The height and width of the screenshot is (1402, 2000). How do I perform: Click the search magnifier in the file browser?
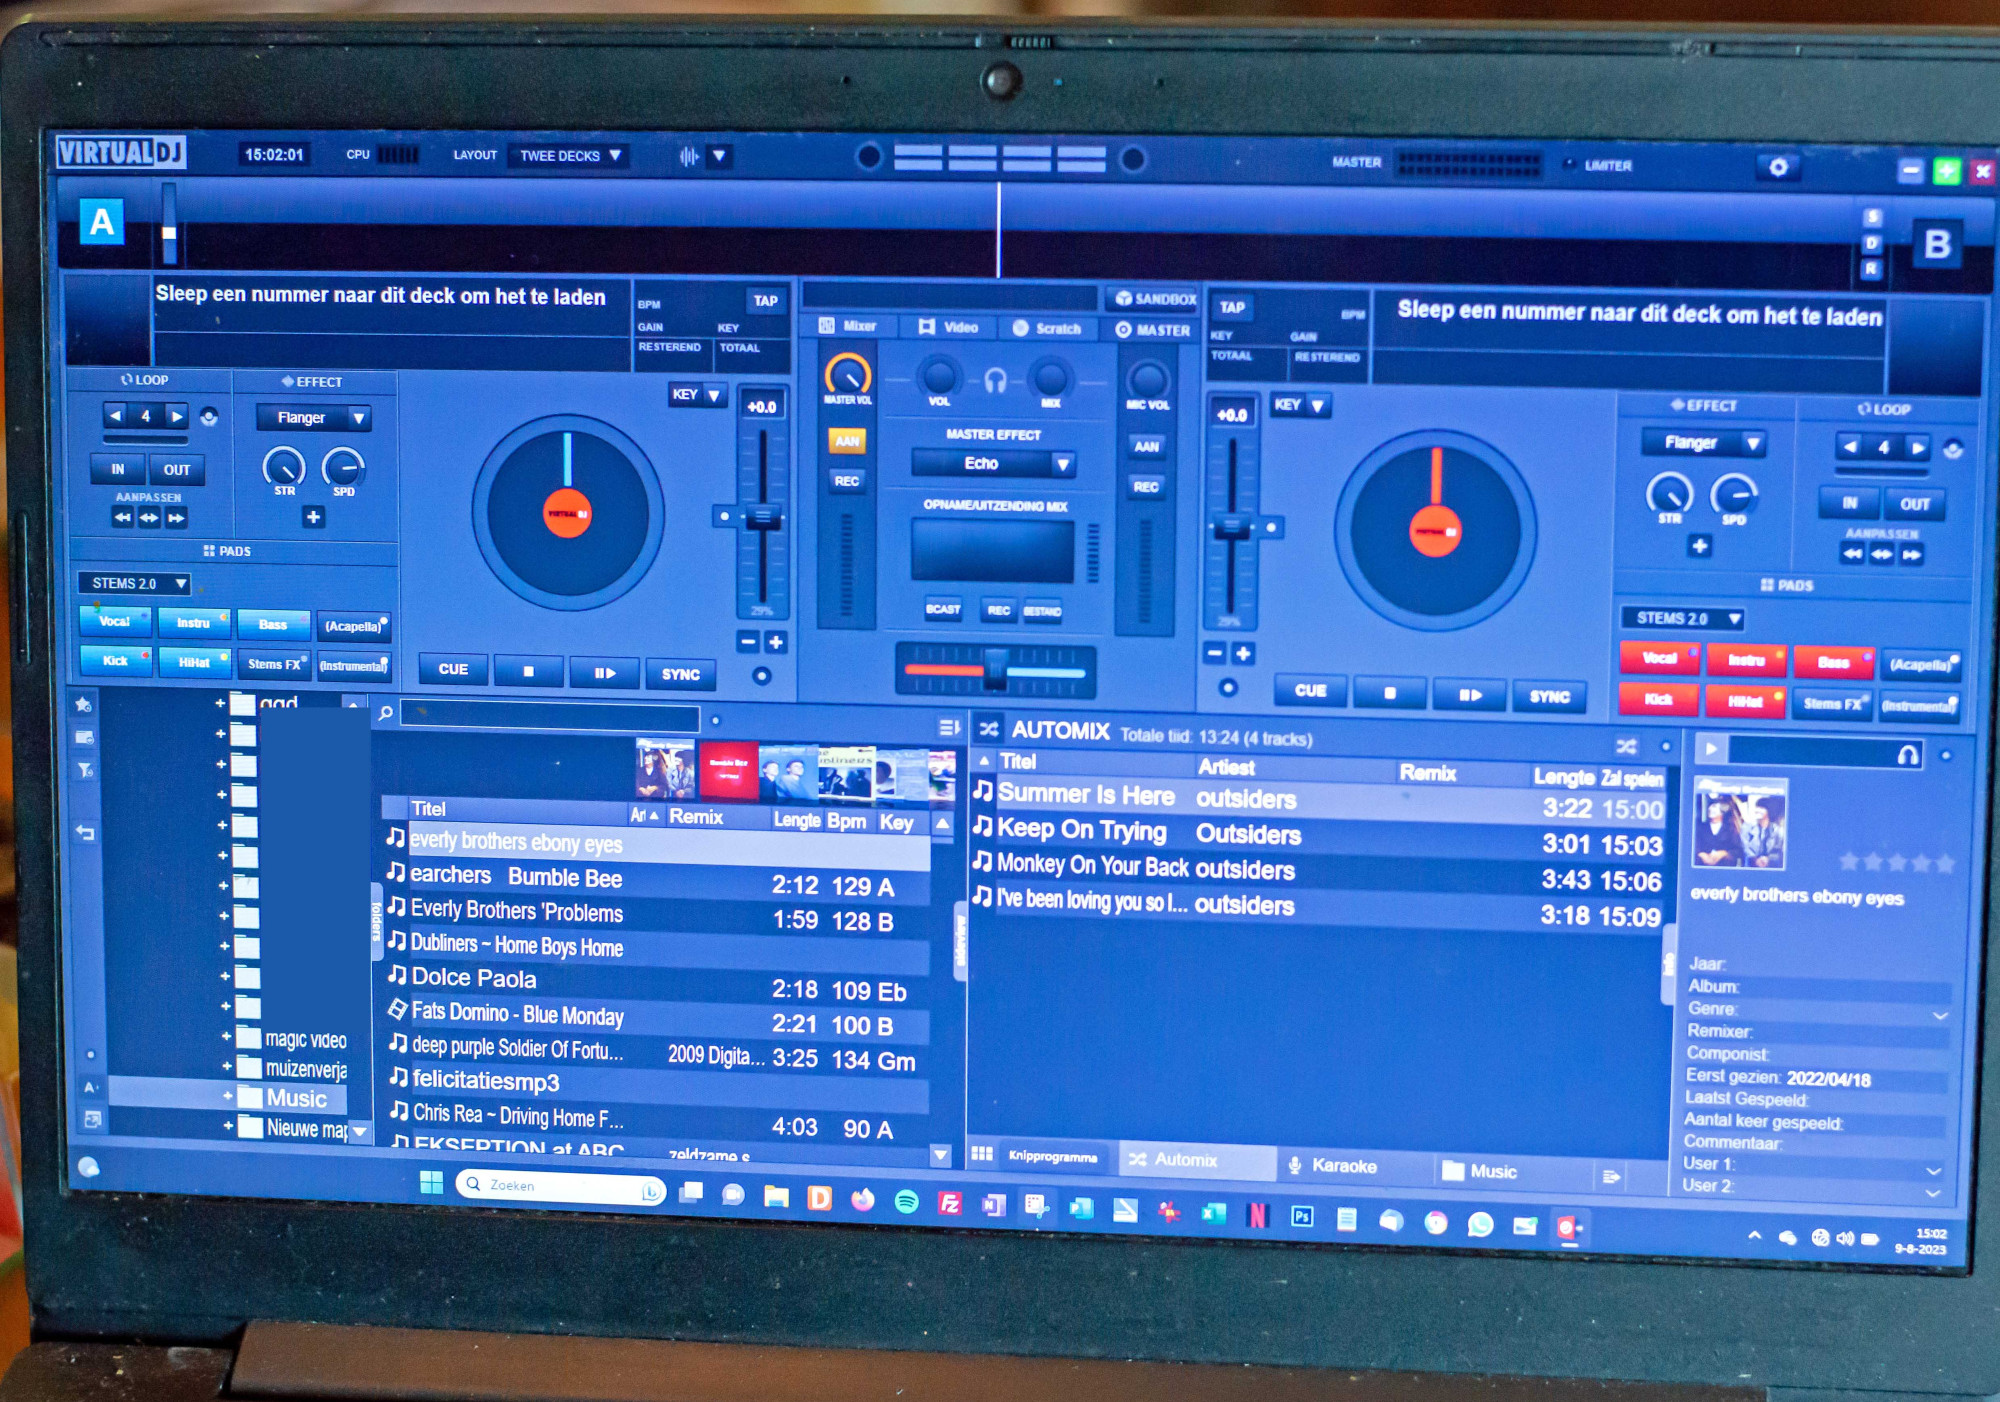pyautogui.click(x=385, y=714)
